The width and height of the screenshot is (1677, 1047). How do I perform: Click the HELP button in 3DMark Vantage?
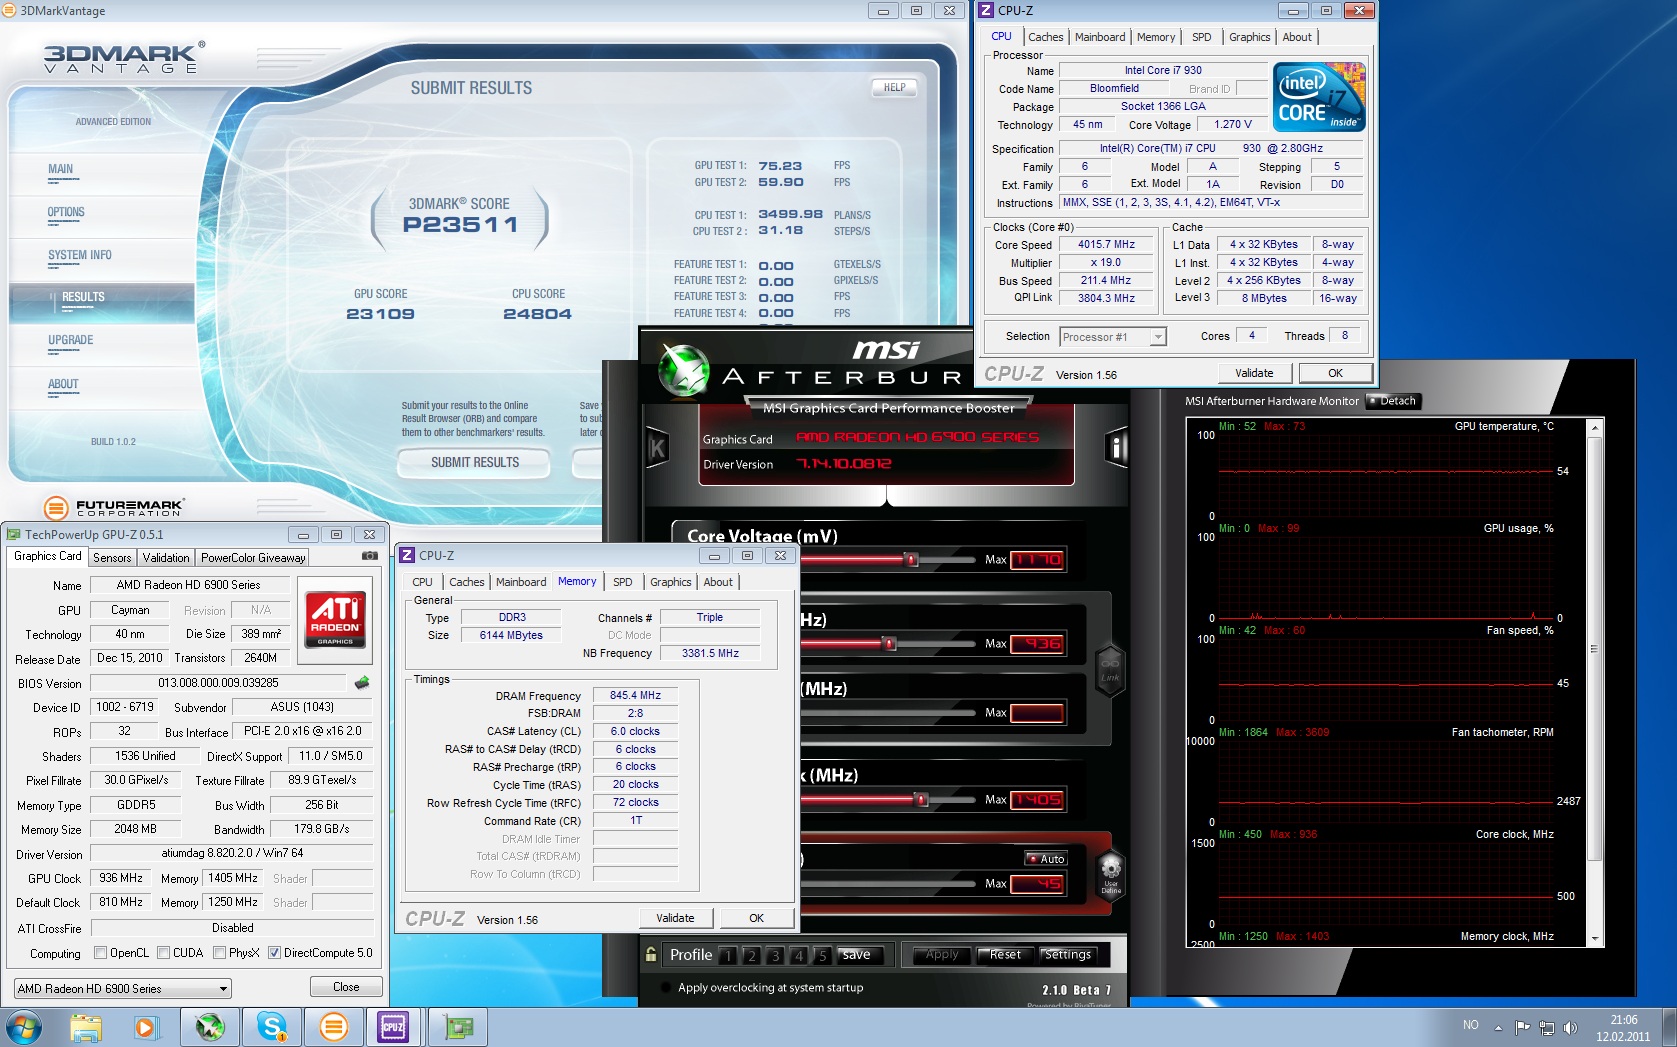click(894, 88)
